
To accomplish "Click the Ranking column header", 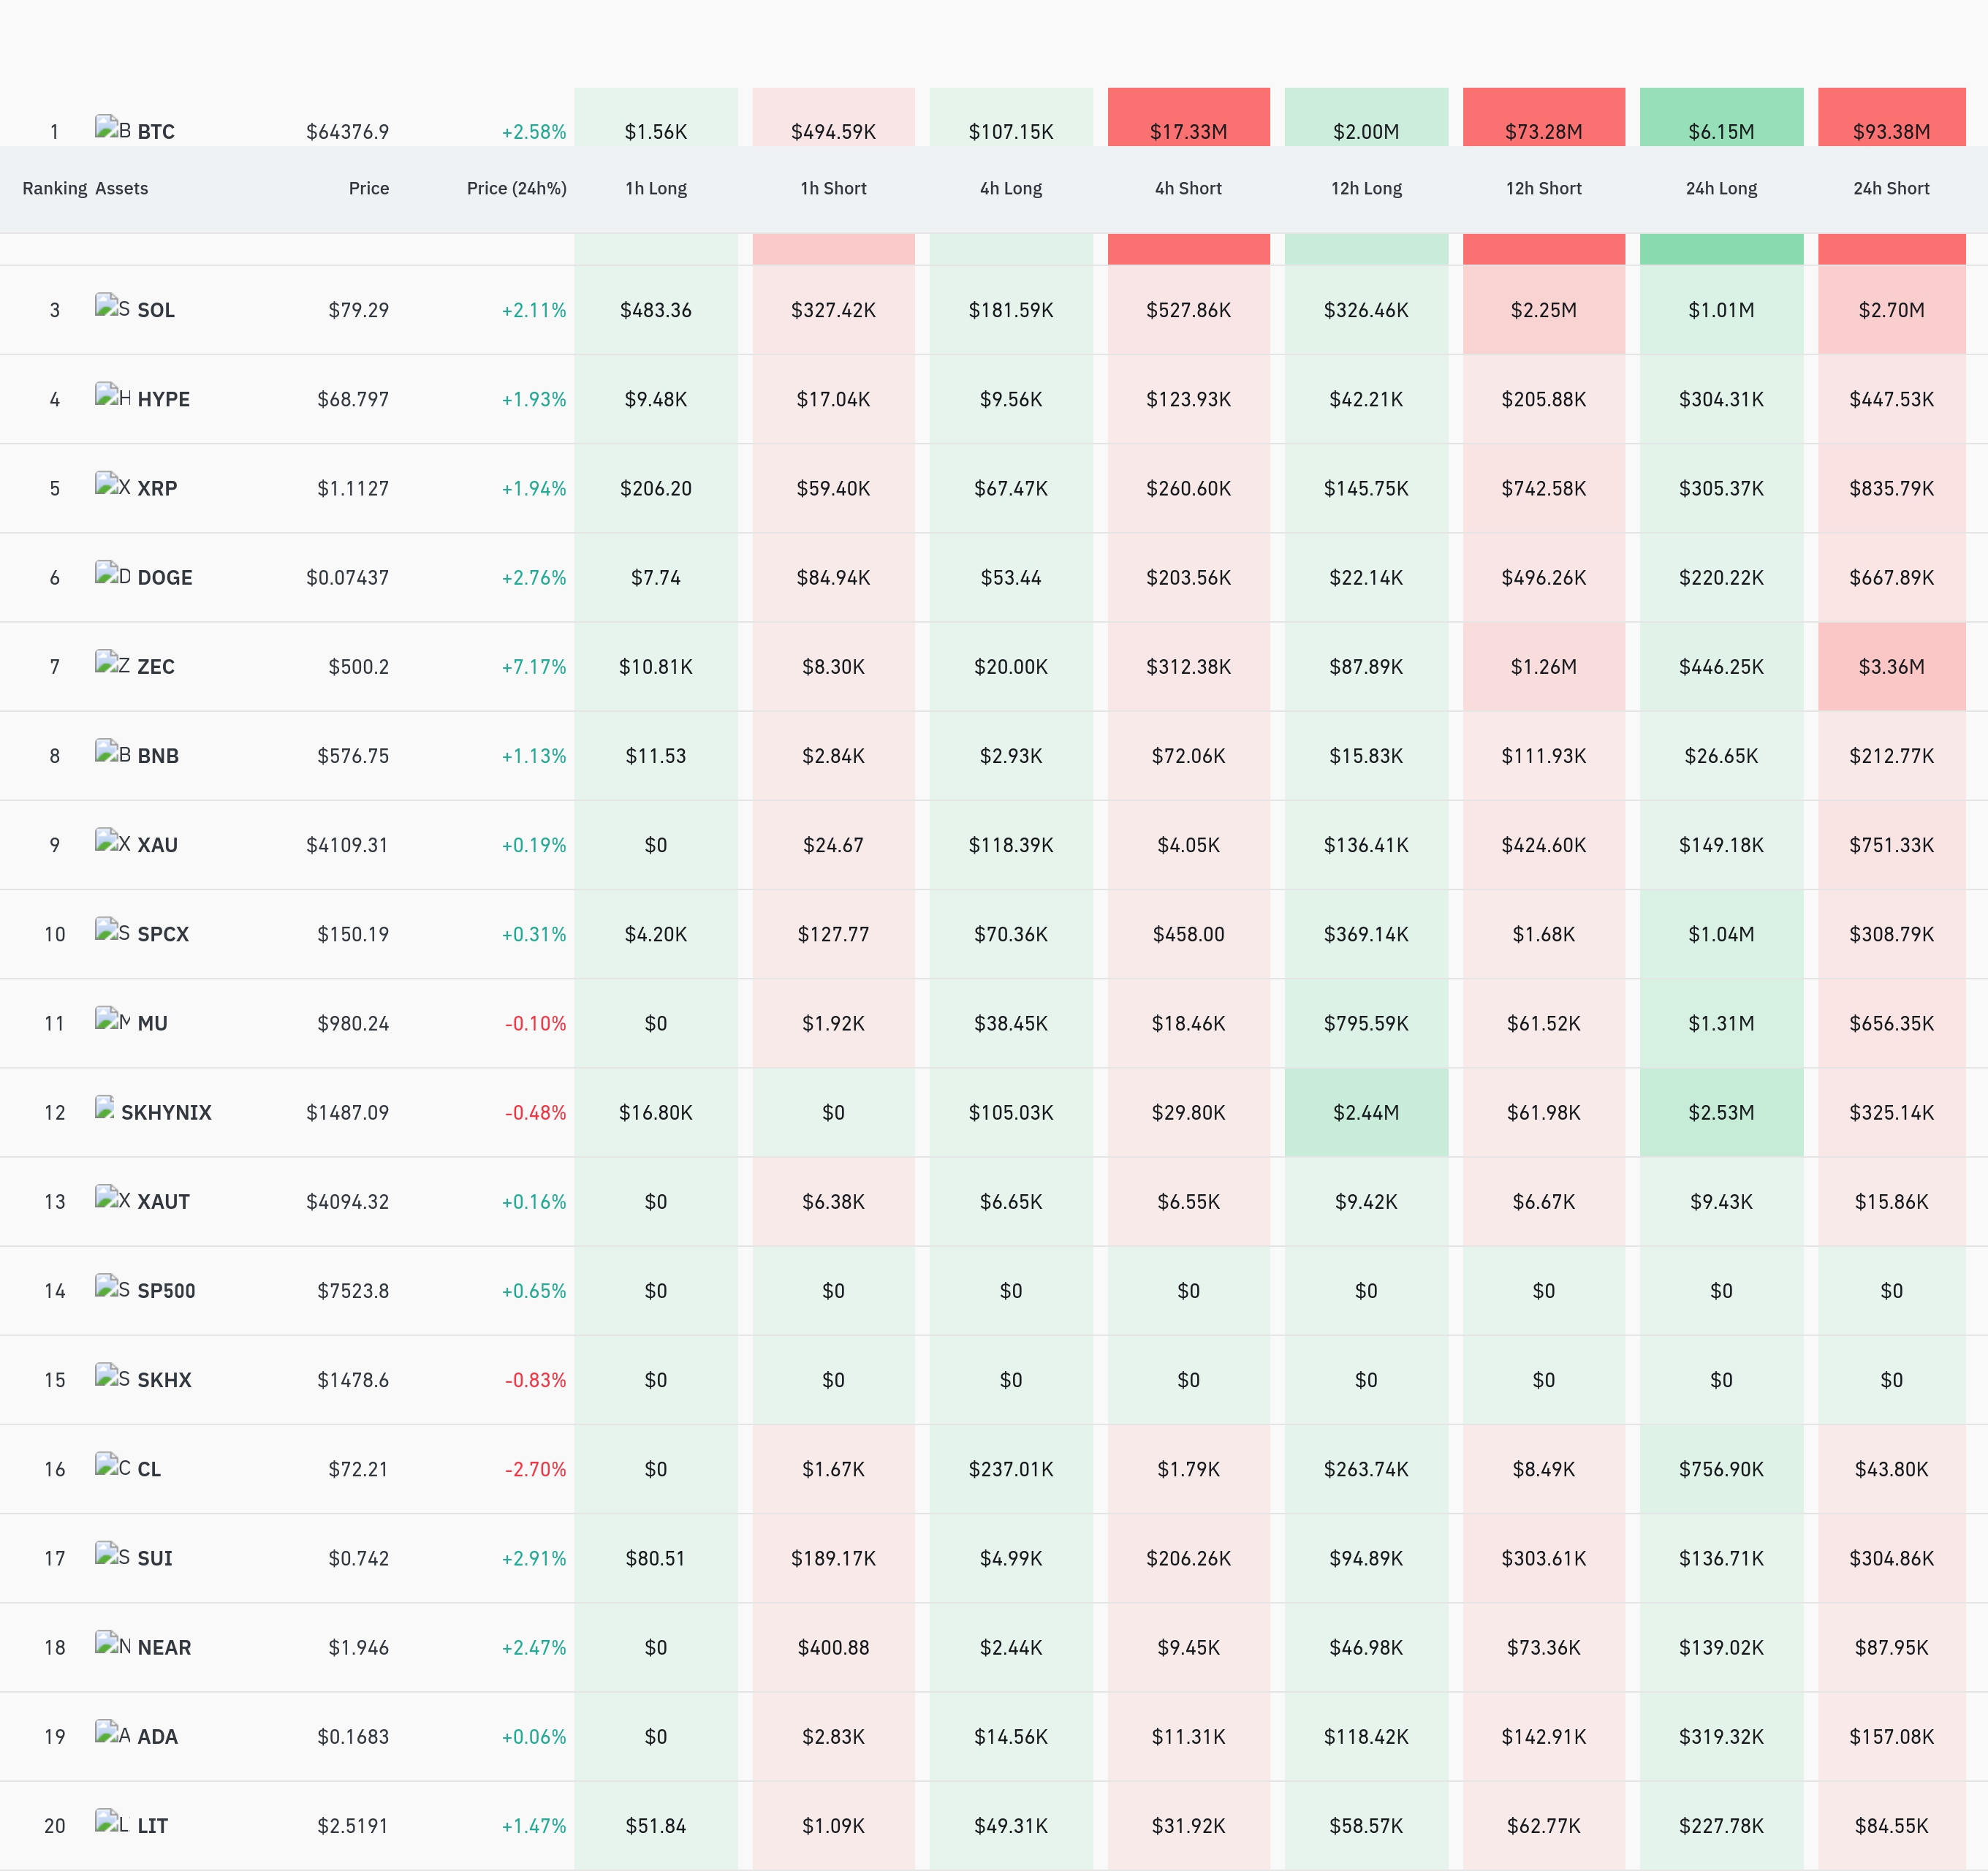I will pyautogui.click(x=55, y=189).
